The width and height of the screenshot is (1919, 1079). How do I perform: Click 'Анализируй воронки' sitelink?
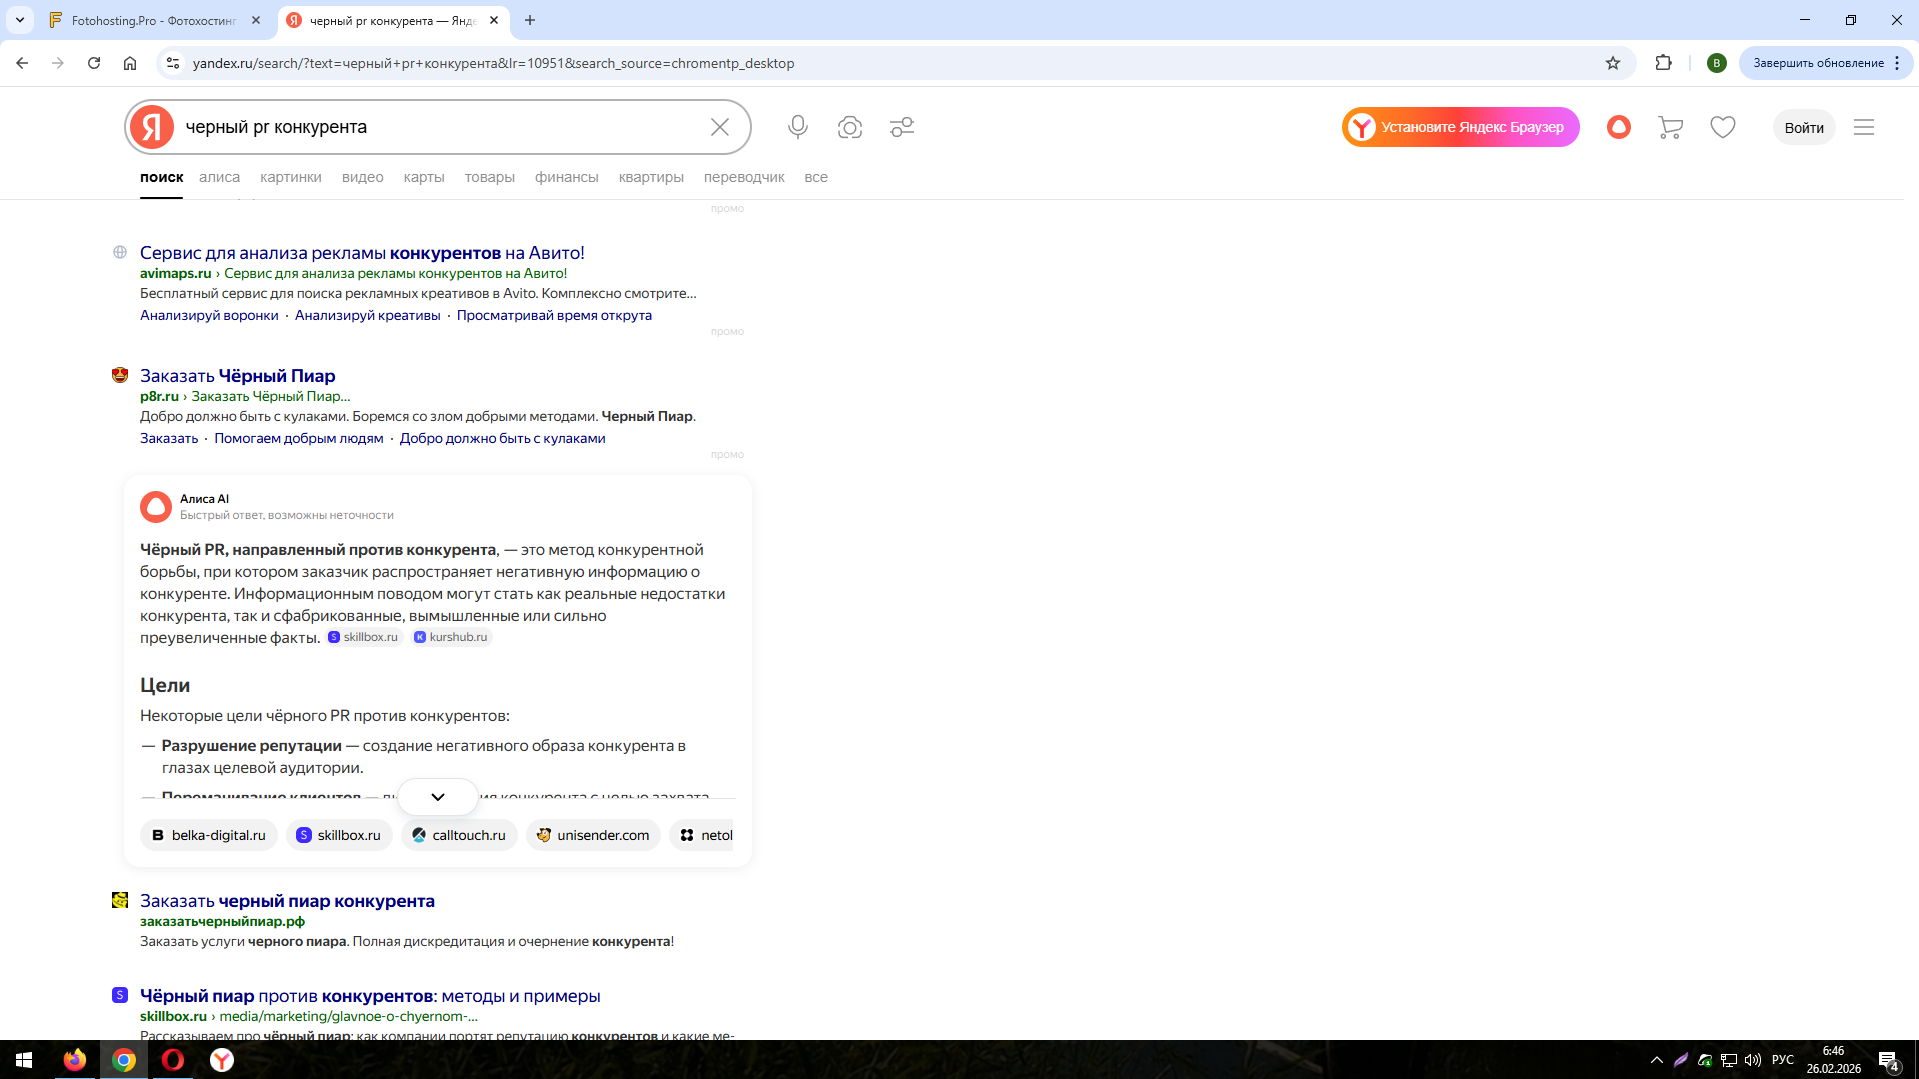click(x=209, y=315)
